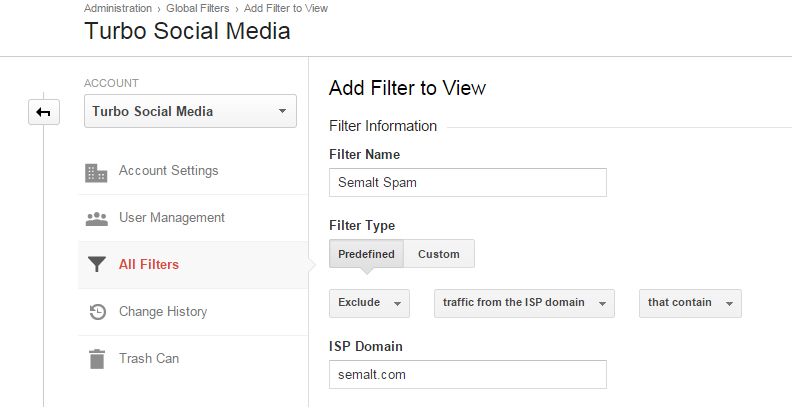Image resolution: width=792 pixels, height=407 pixels.
Task: Go to the User Management section
Action: [x=171, y=218]
